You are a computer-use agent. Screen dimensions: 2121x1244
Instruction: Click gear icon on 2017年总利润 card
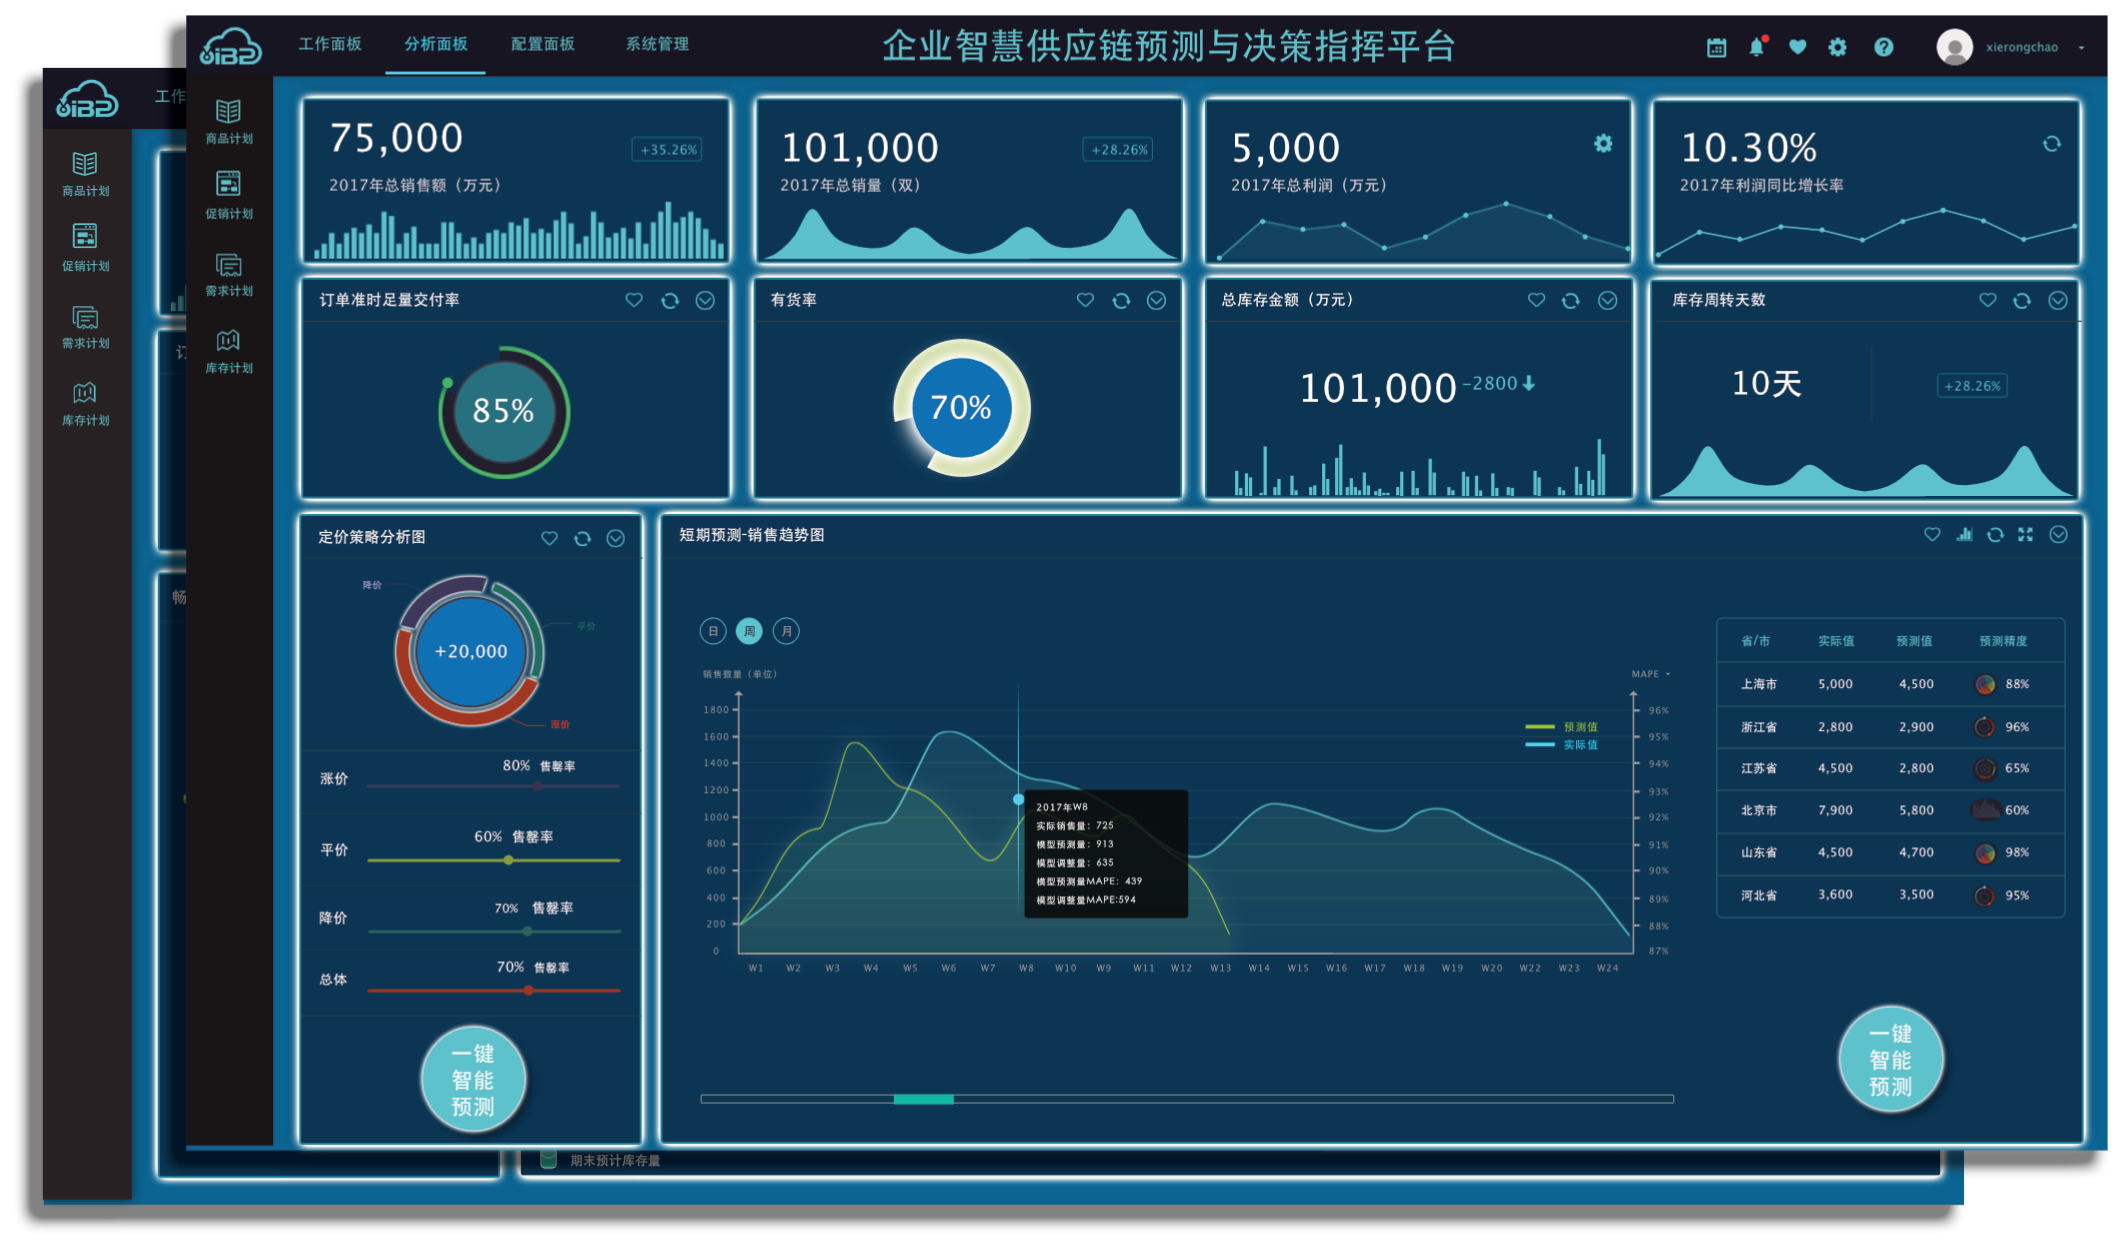click(x=1603, y=144)
